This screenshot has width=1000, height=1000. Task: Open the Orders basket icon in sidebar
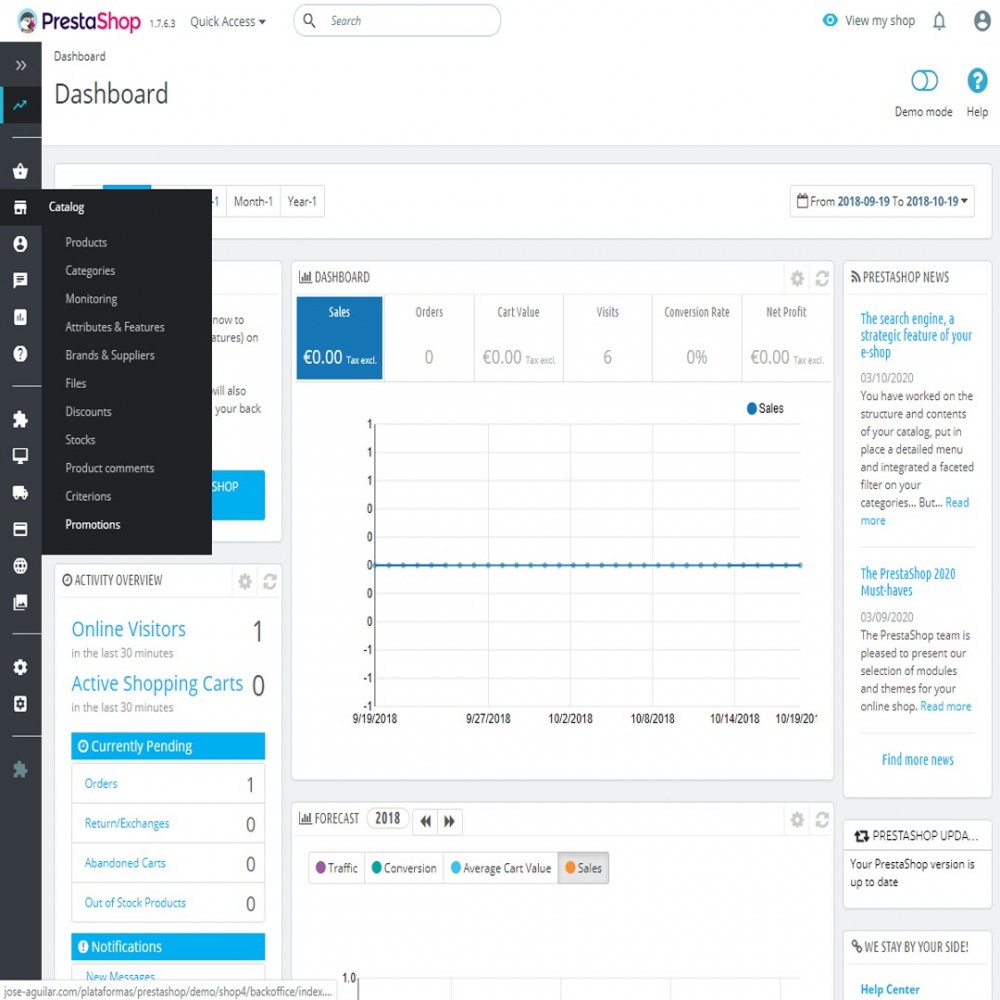click(x=20, y=170)
